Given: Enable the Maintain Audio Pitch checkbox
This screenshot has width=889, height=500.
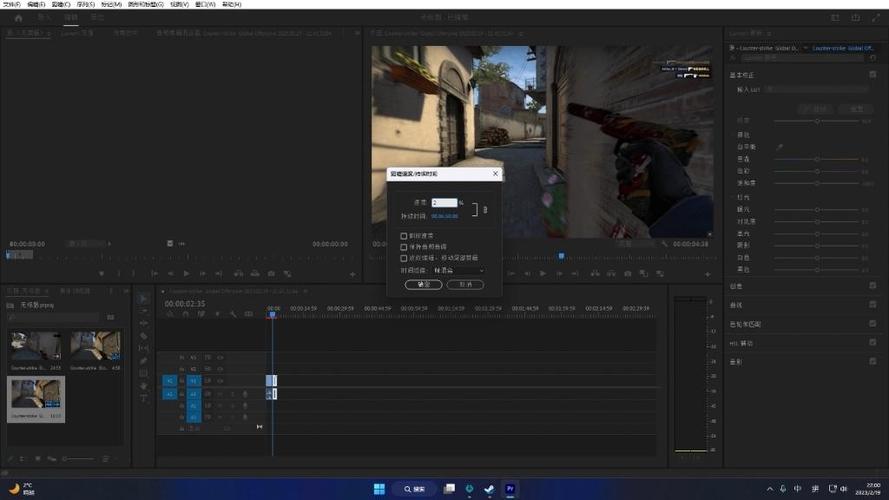Looking at the screenshot, I should tap(404, 247).
